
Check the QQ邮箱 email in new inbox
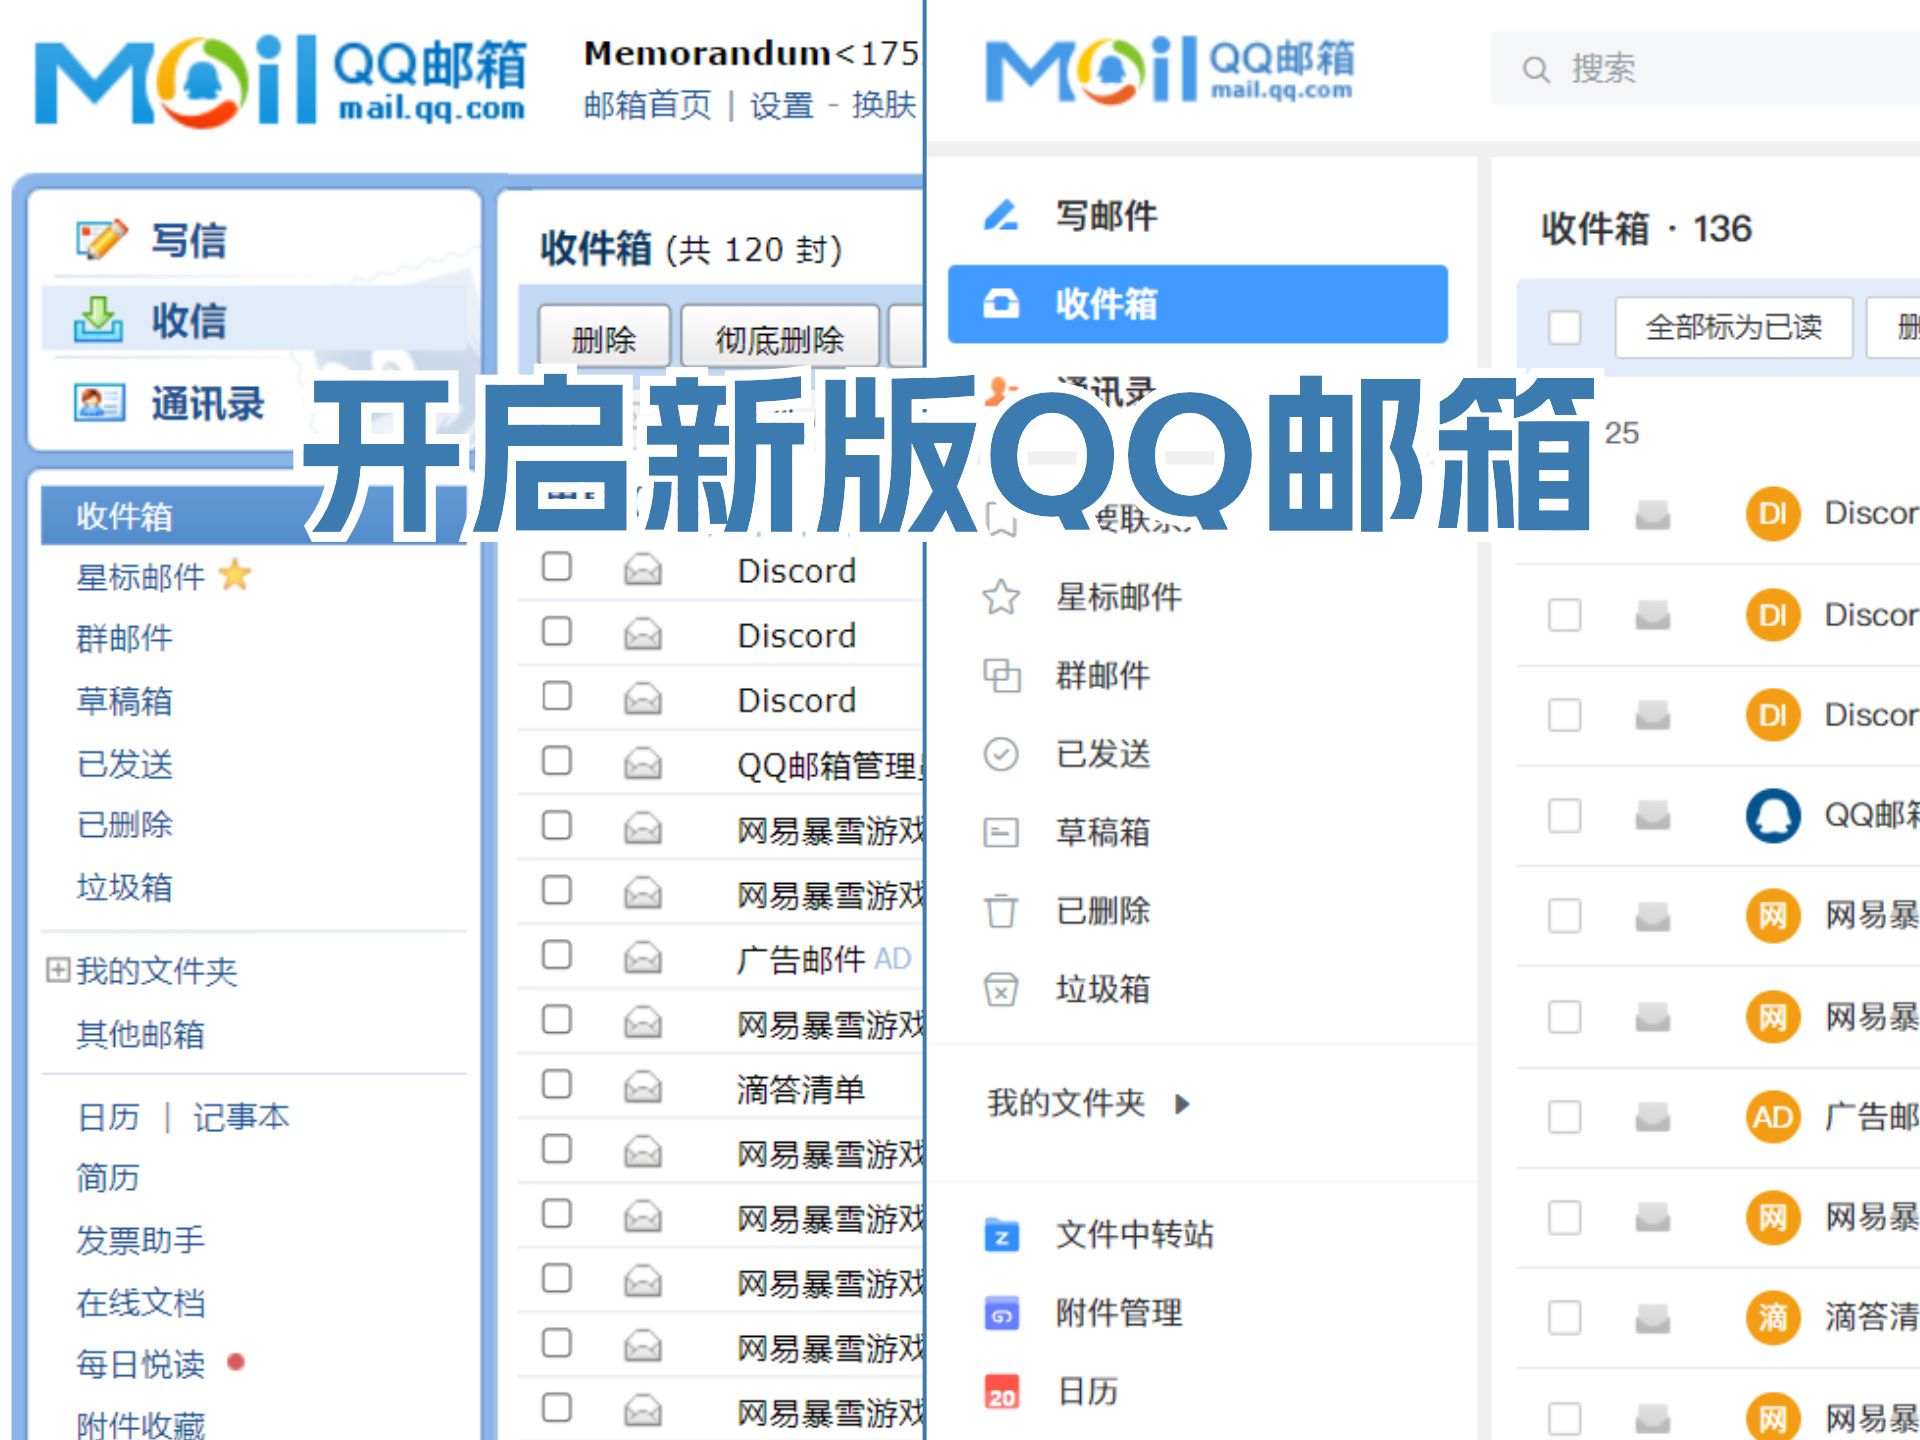click(1565, 816)
